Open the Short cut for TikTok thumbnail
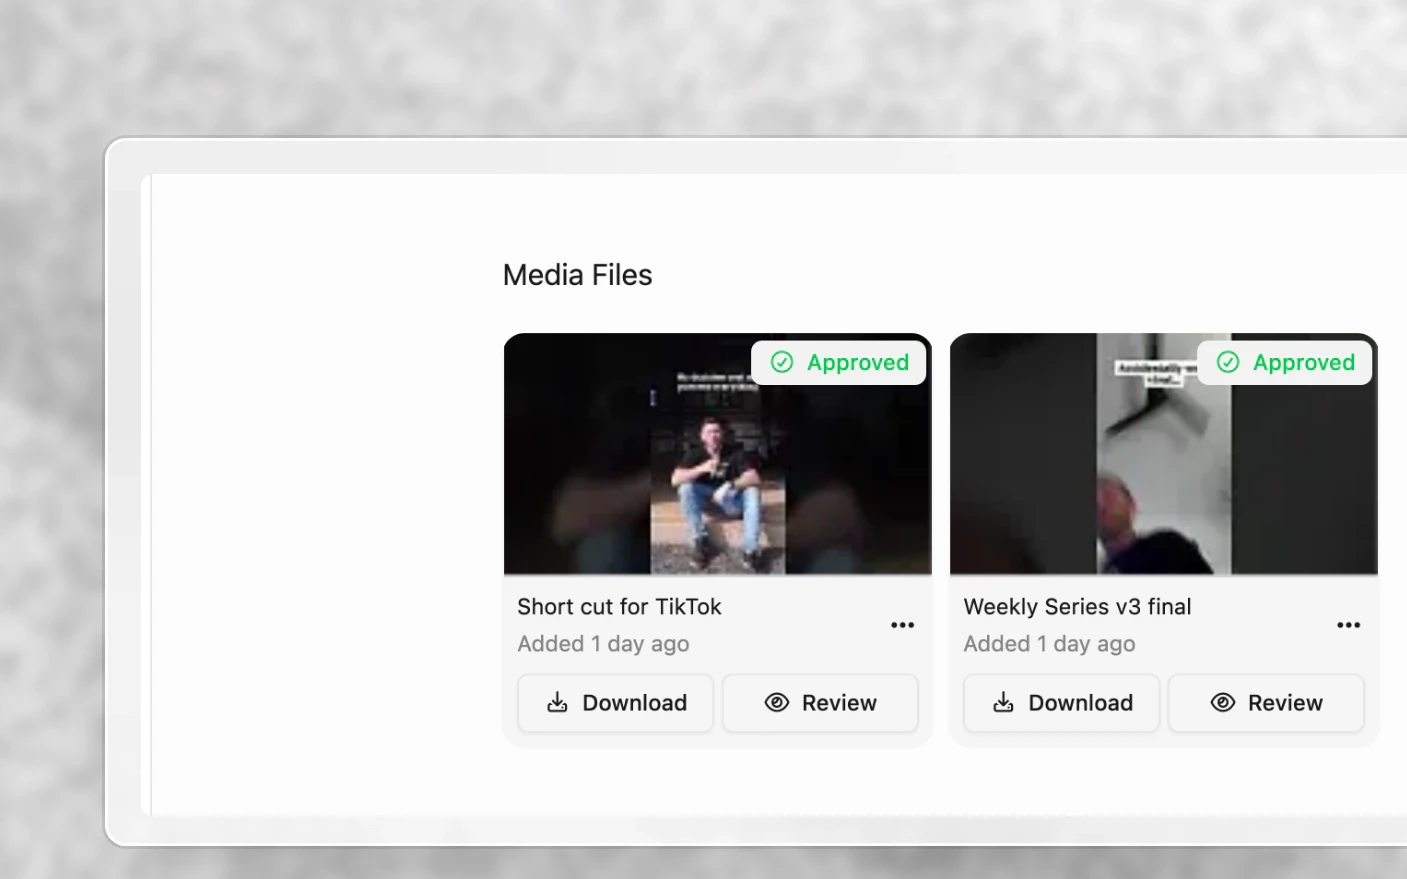Image resolution: width=1407 pixels, height=879 pixels. pos(717,454)
